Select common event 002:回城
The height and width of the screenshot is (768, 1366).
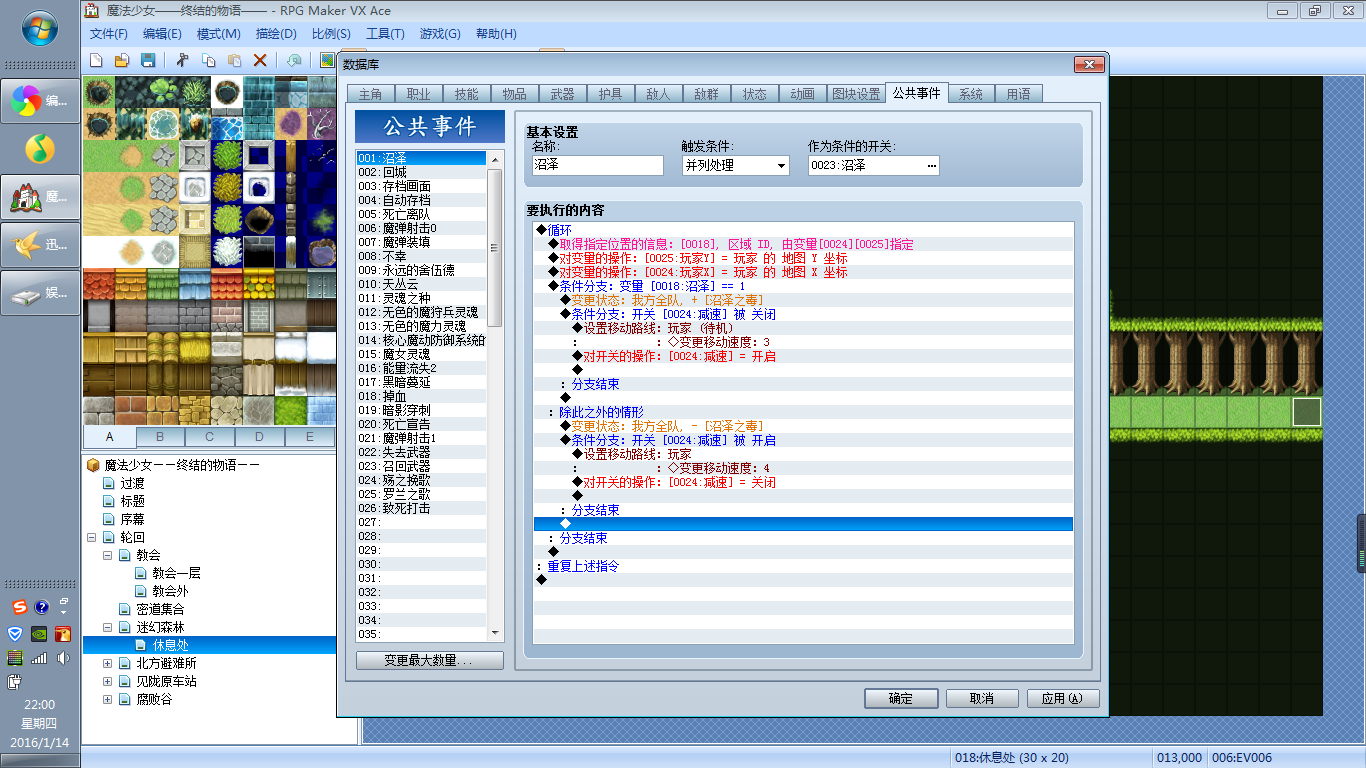pyautogui.click(x=421, y=172)
